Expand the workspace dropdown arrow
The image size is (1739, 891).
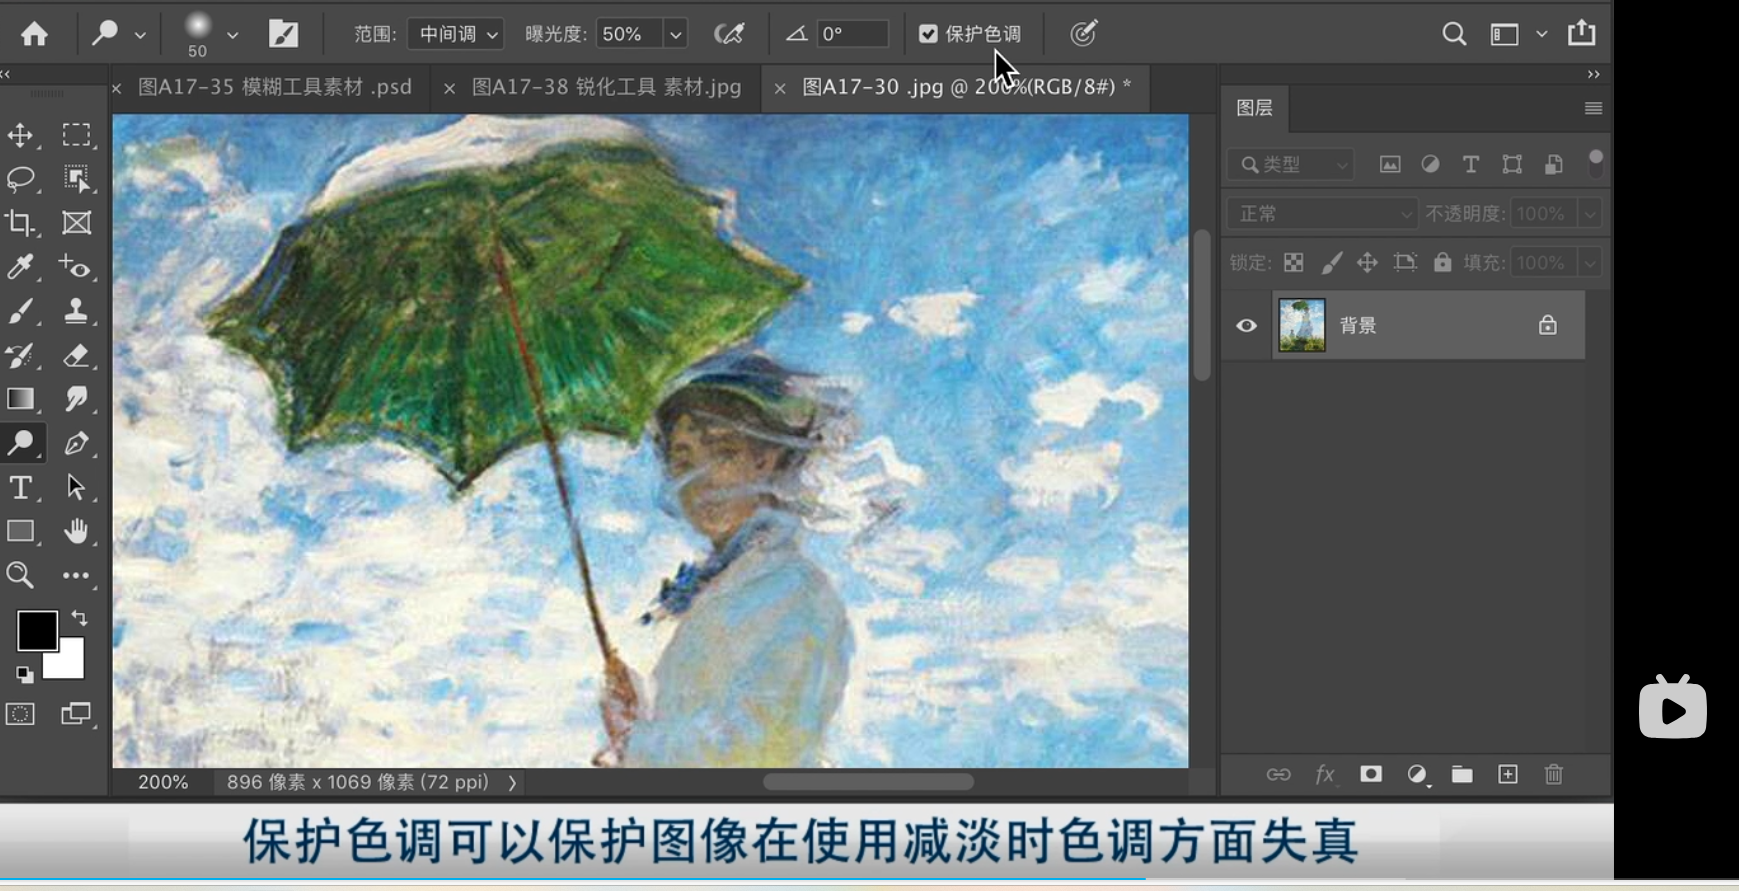coord(1541,34)
